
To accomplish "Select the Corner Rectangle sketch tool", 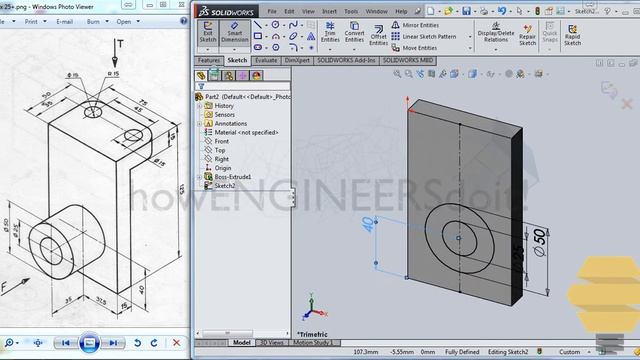I will (258, 36).
